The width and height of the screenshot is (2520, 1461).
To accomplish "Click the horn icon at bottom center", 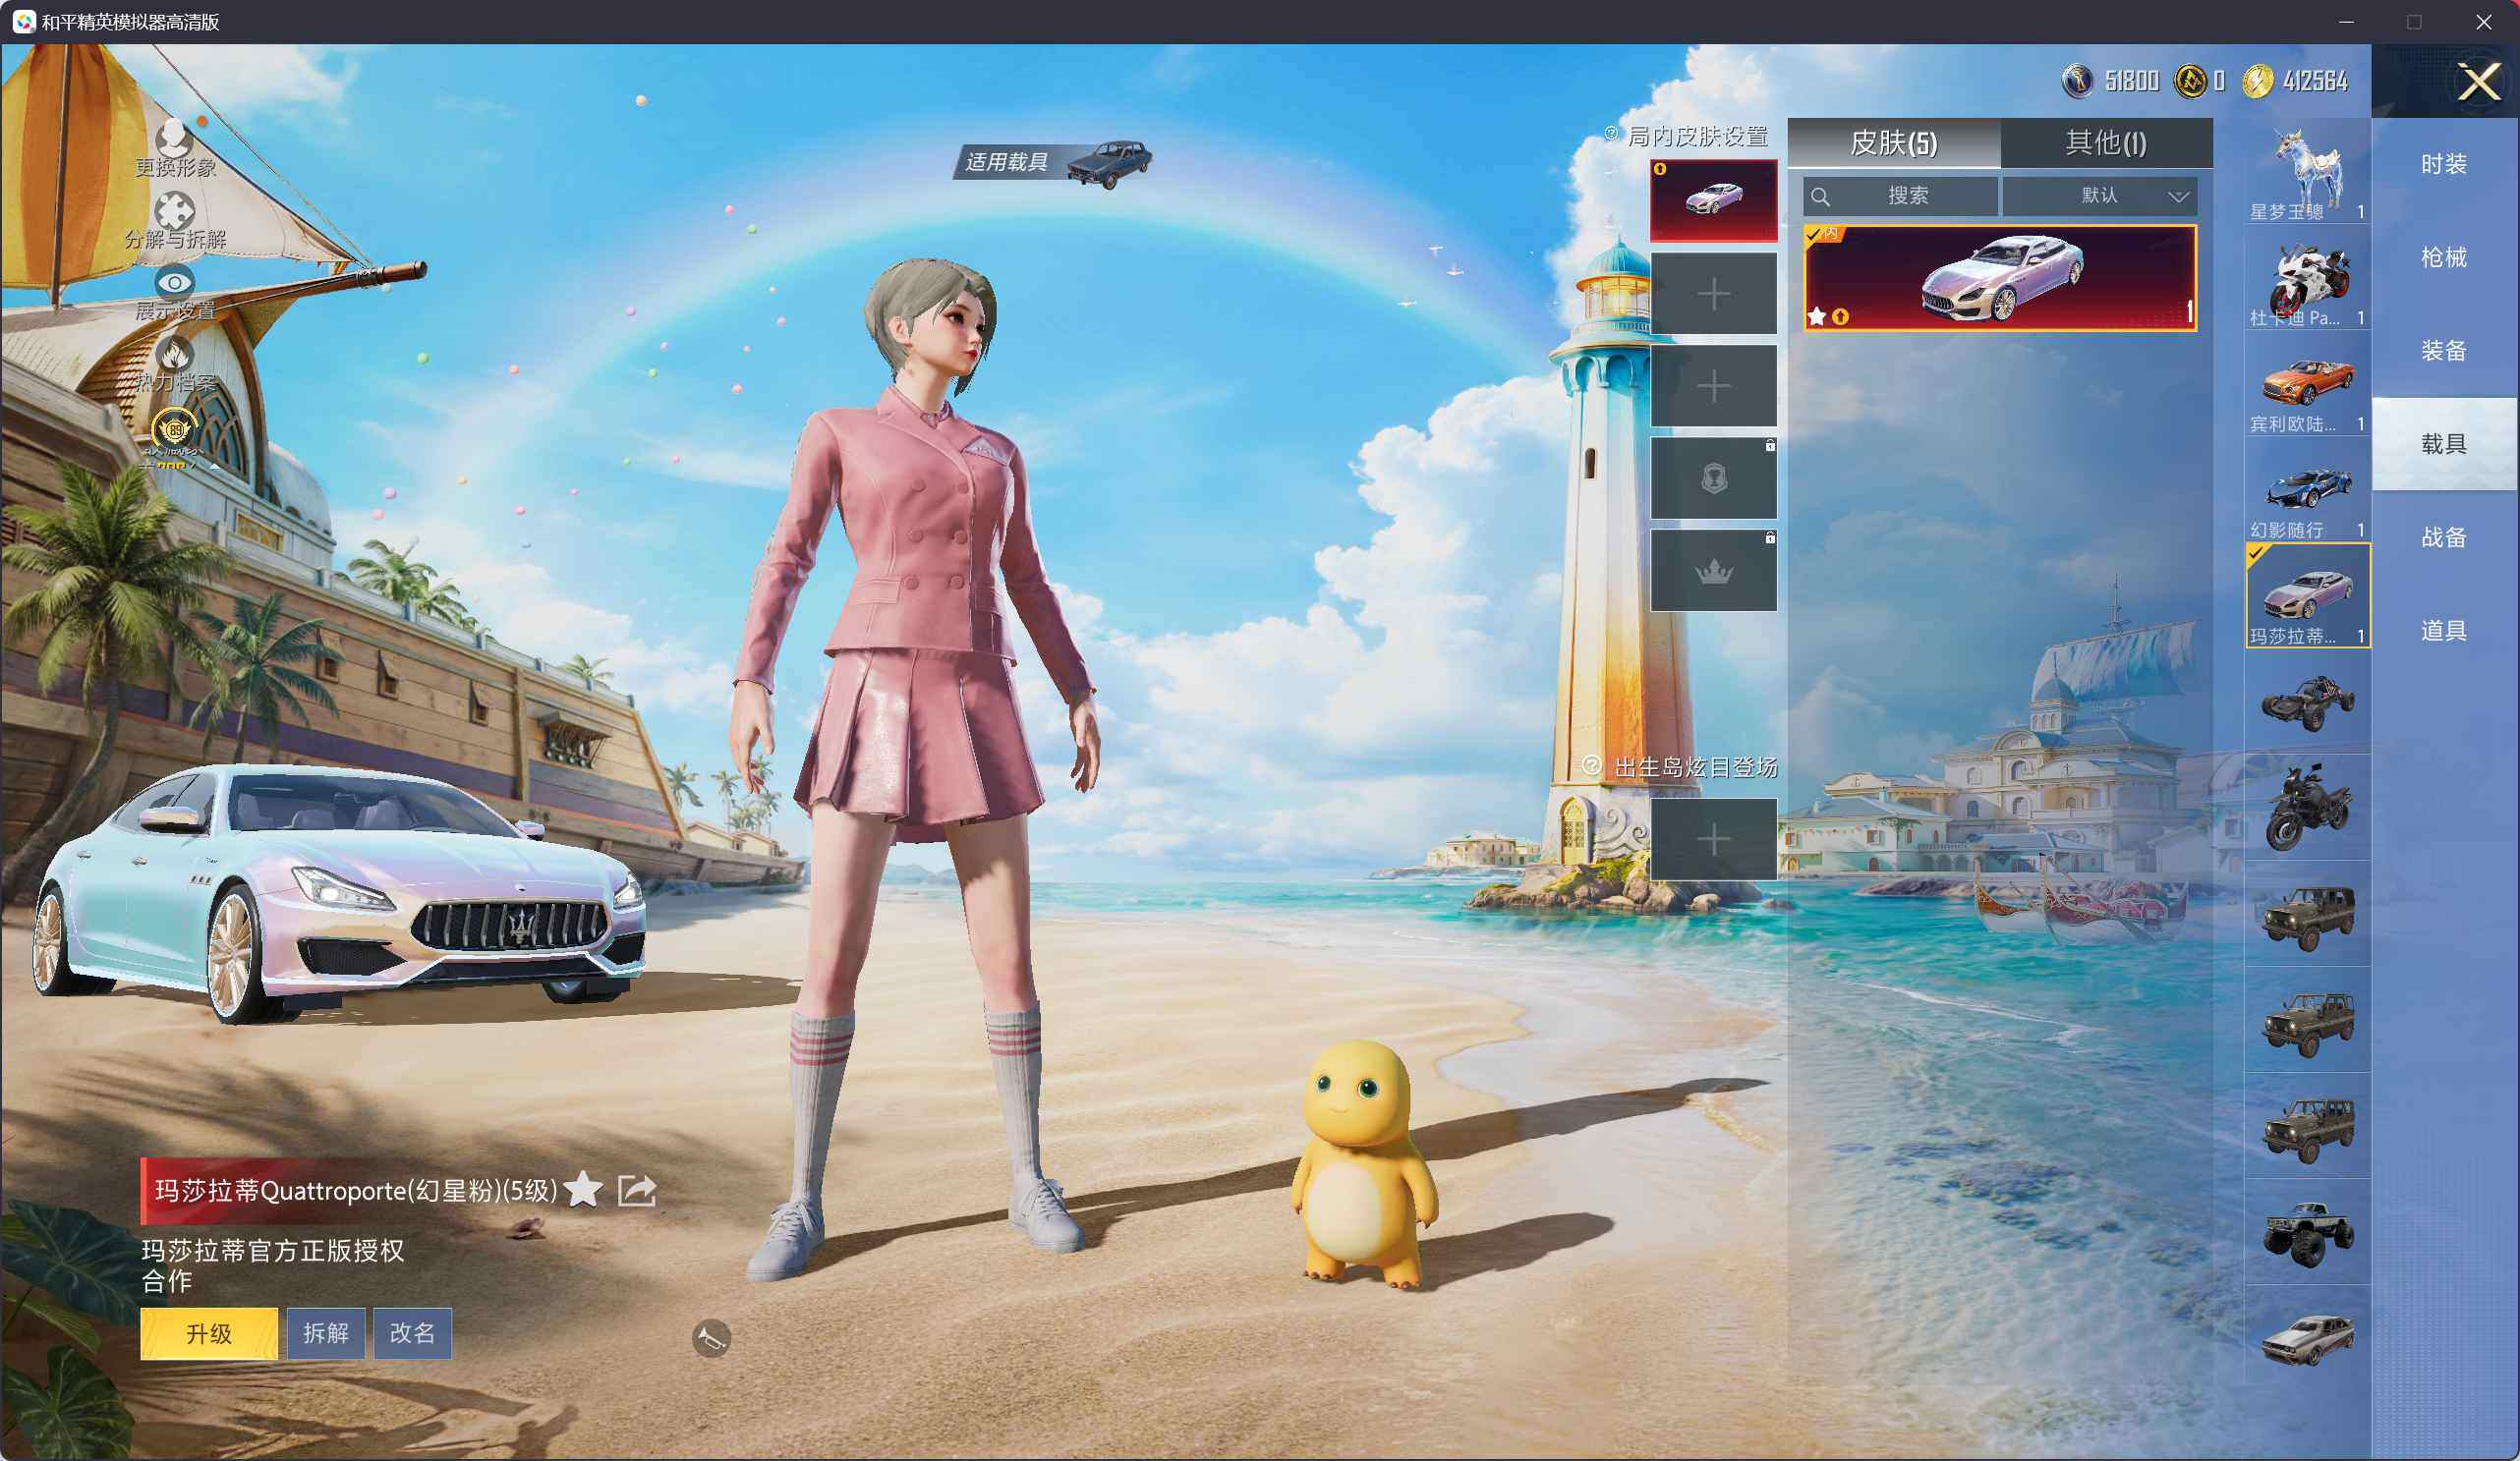I will point(711,1338).
